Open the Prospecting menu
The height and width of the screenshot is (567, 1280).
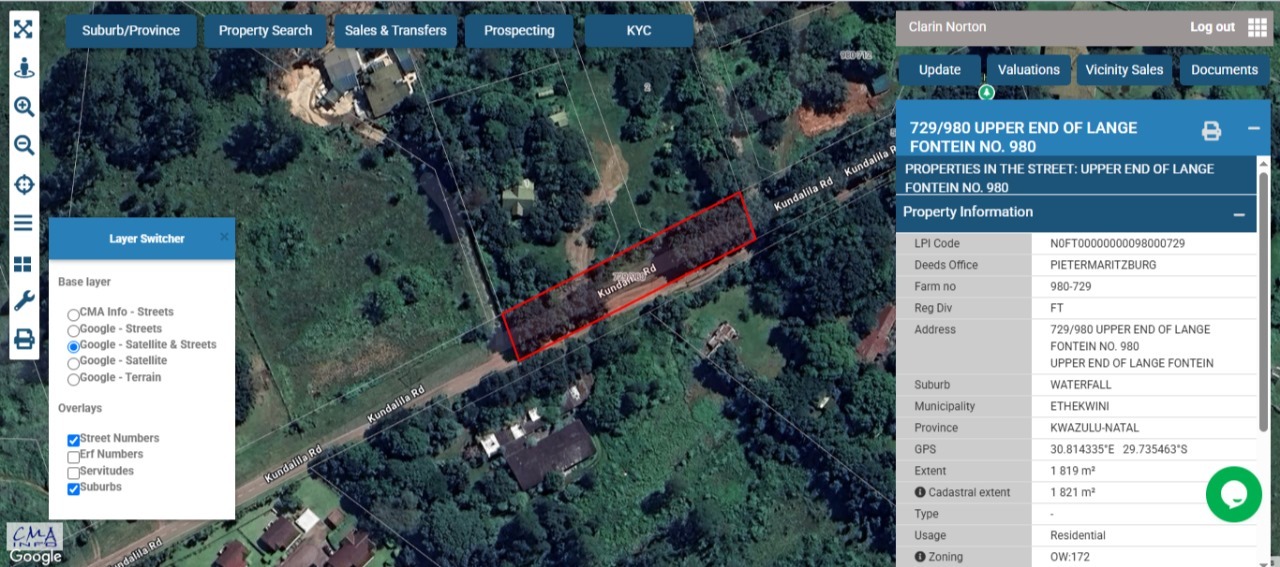519,31
